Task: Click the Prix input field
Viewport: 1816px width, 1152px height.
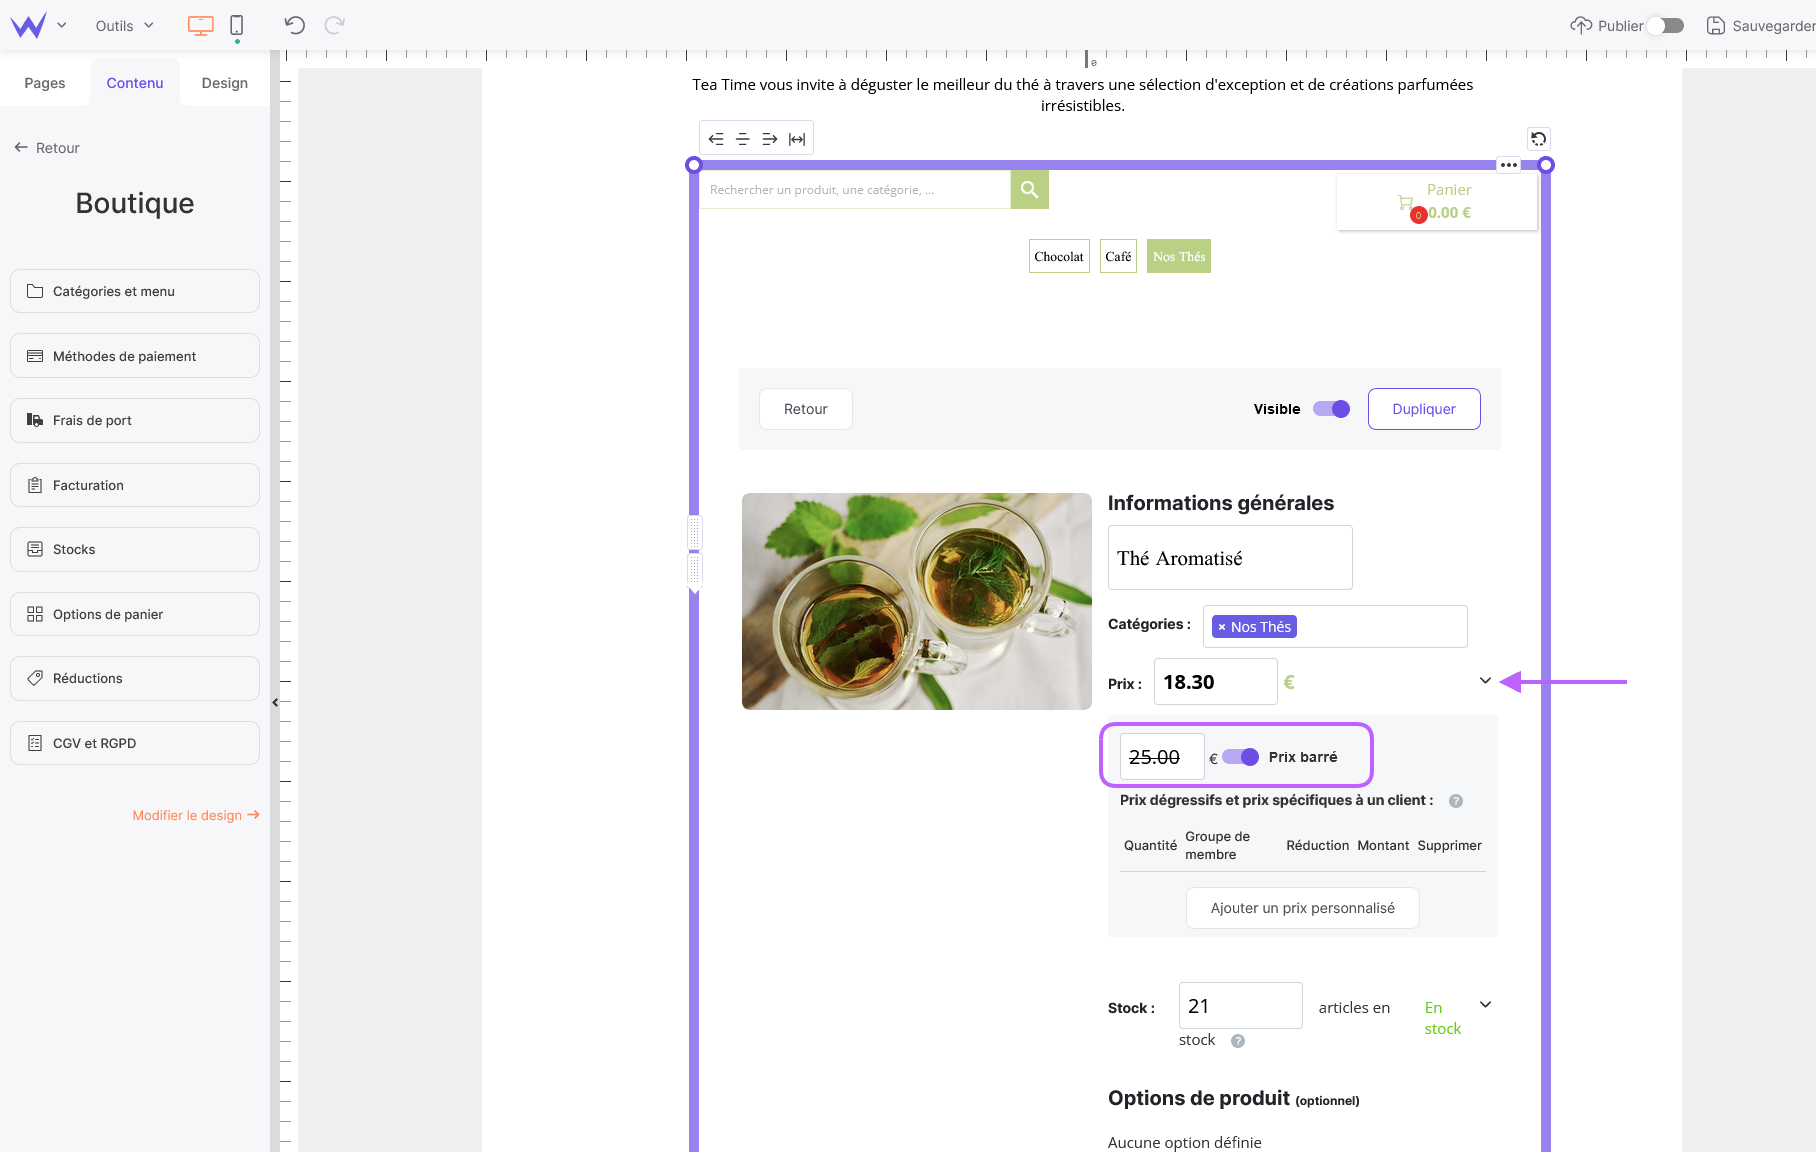Action: [1215, 682]
